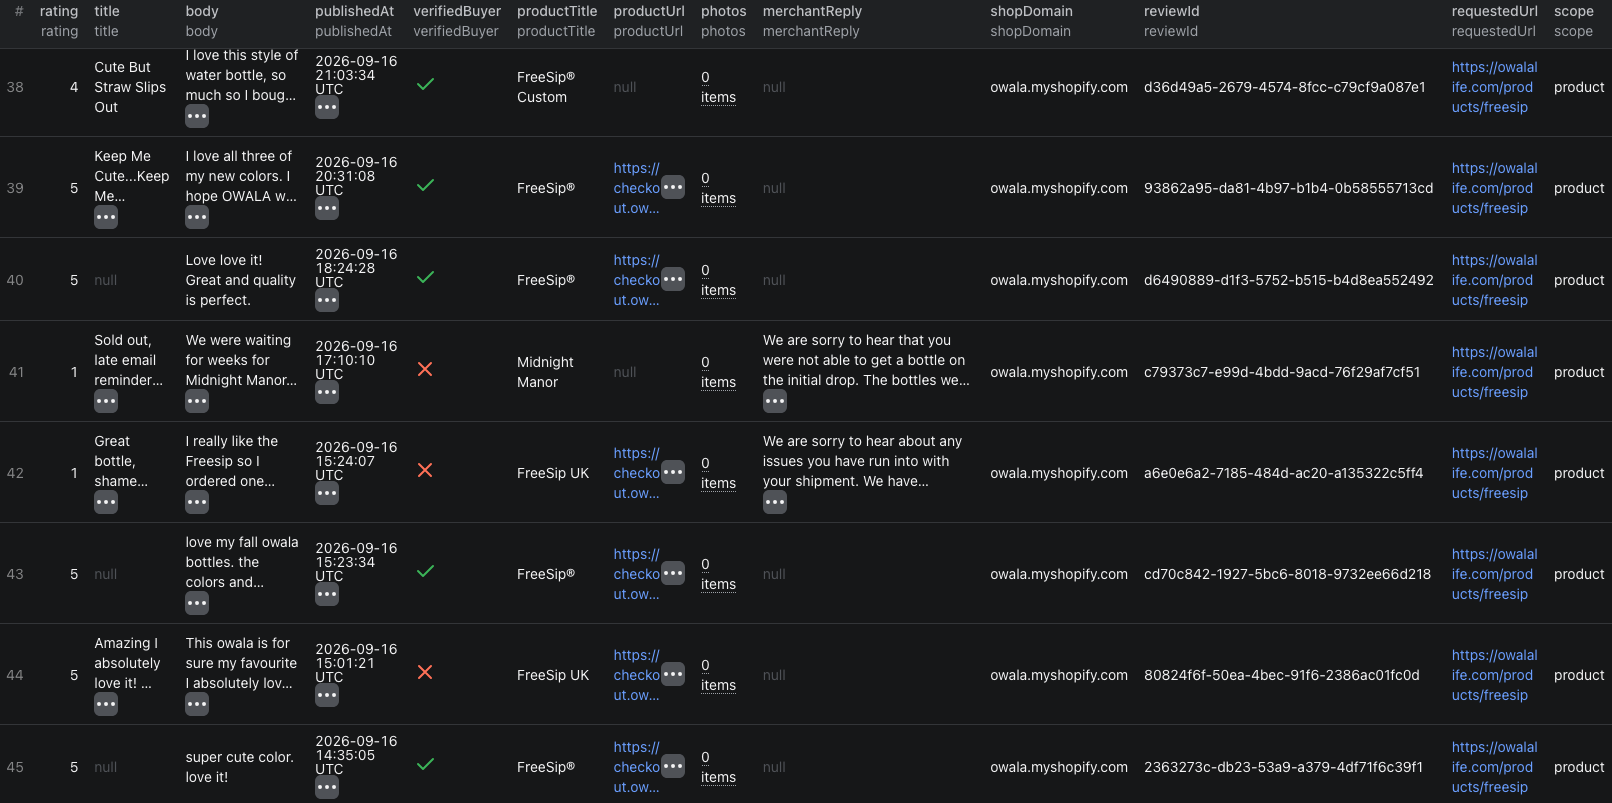Image resolution: width=1612 pixels, height=803 pixels.
Task: Click verifiedBuyer checkmark in row 39
Action: pyautogui.click(x=425, y=186)
